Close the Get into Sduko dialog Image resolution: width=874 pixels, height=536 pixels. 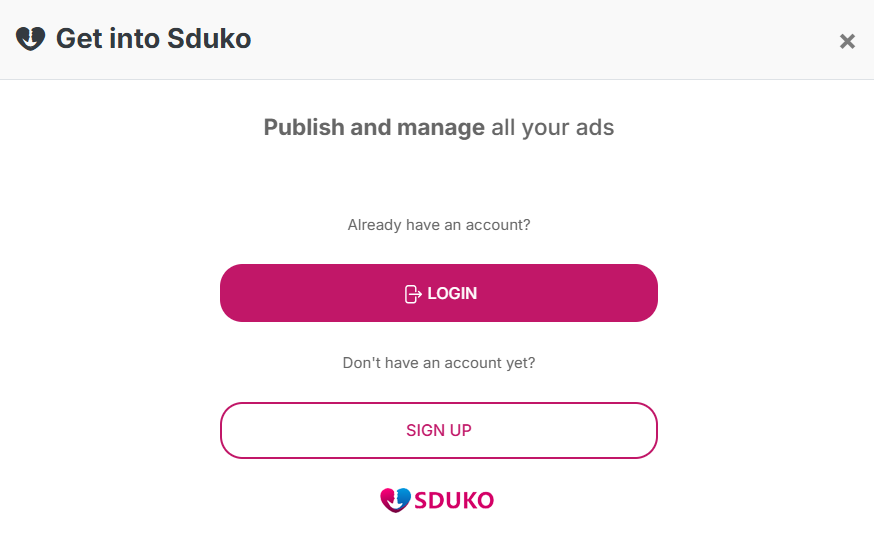(847, 41)
